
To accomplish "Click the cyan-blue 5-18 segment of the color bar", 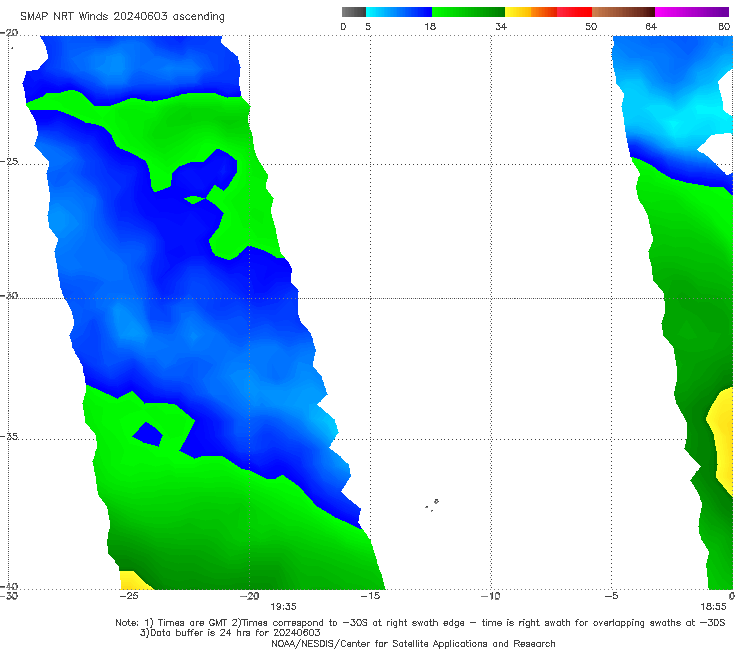I will pos(399,12).
